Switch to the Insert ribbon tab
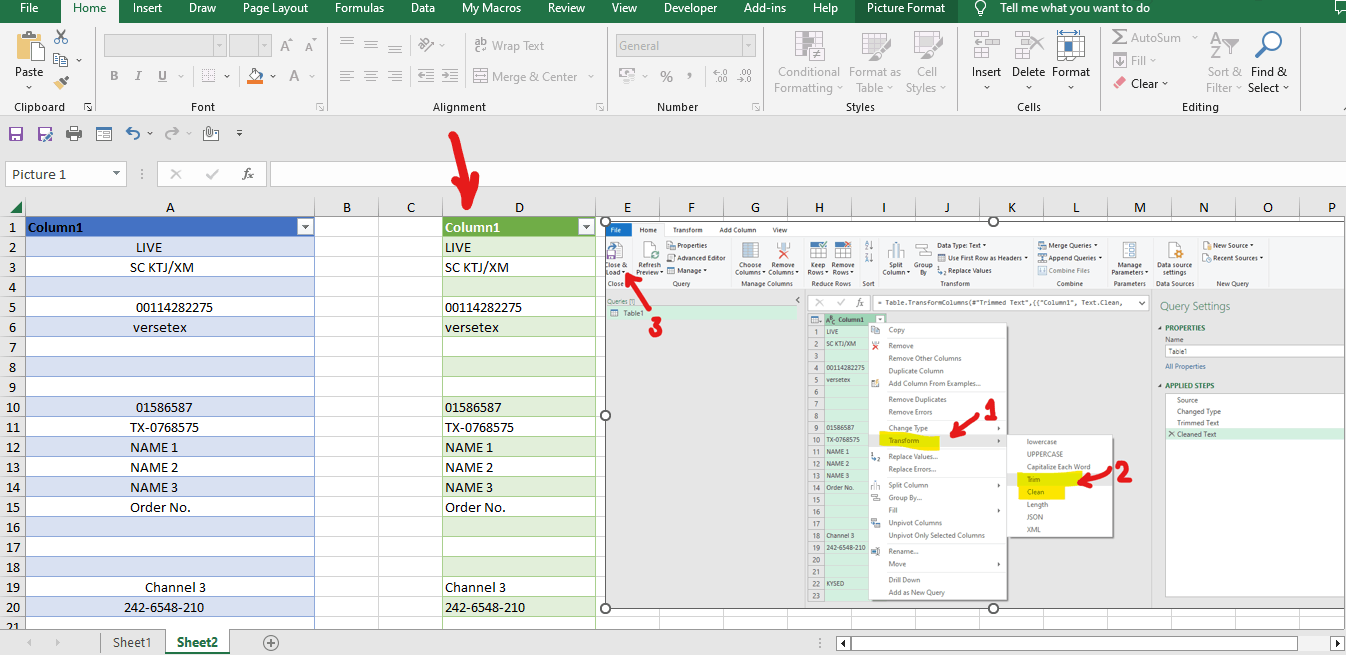 [148, 8]
